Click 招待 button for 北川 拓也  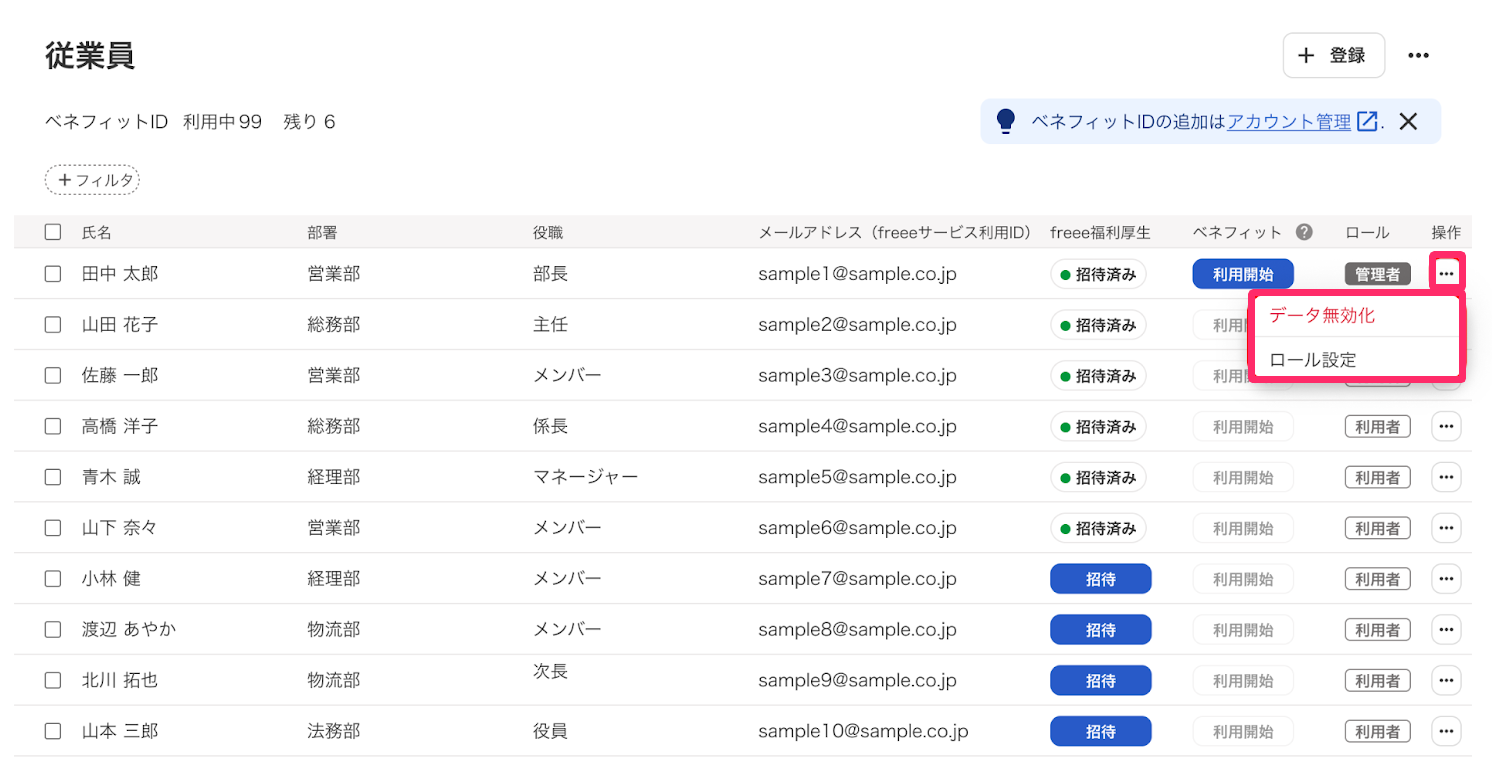click(1100, 681)
